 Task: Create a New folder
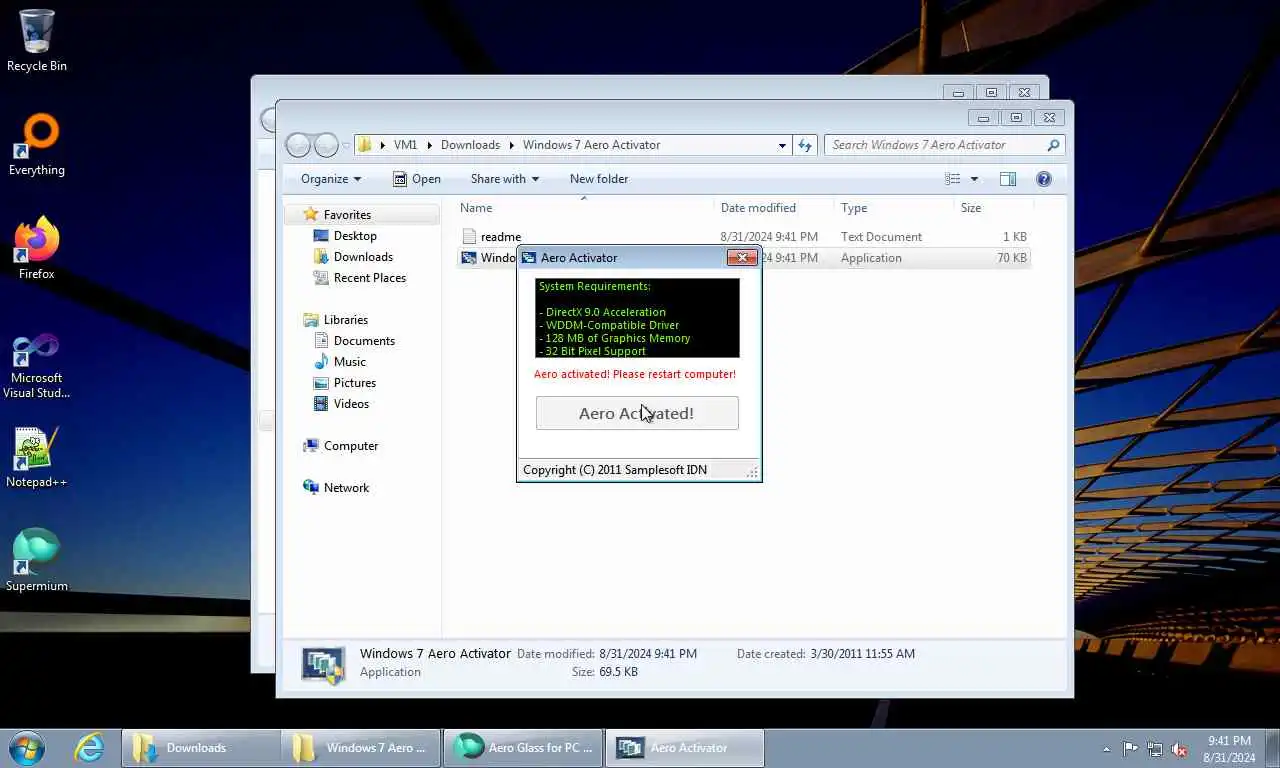(599, 179)
